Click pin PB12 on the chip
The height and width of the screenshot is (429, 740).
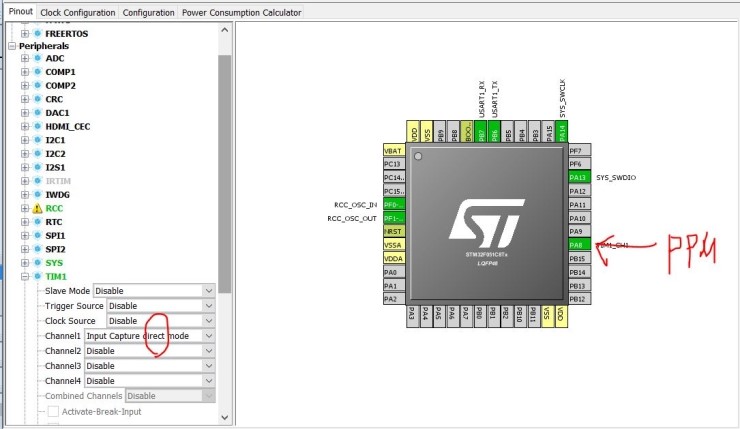pyautogui.click(x=579, y=299)
